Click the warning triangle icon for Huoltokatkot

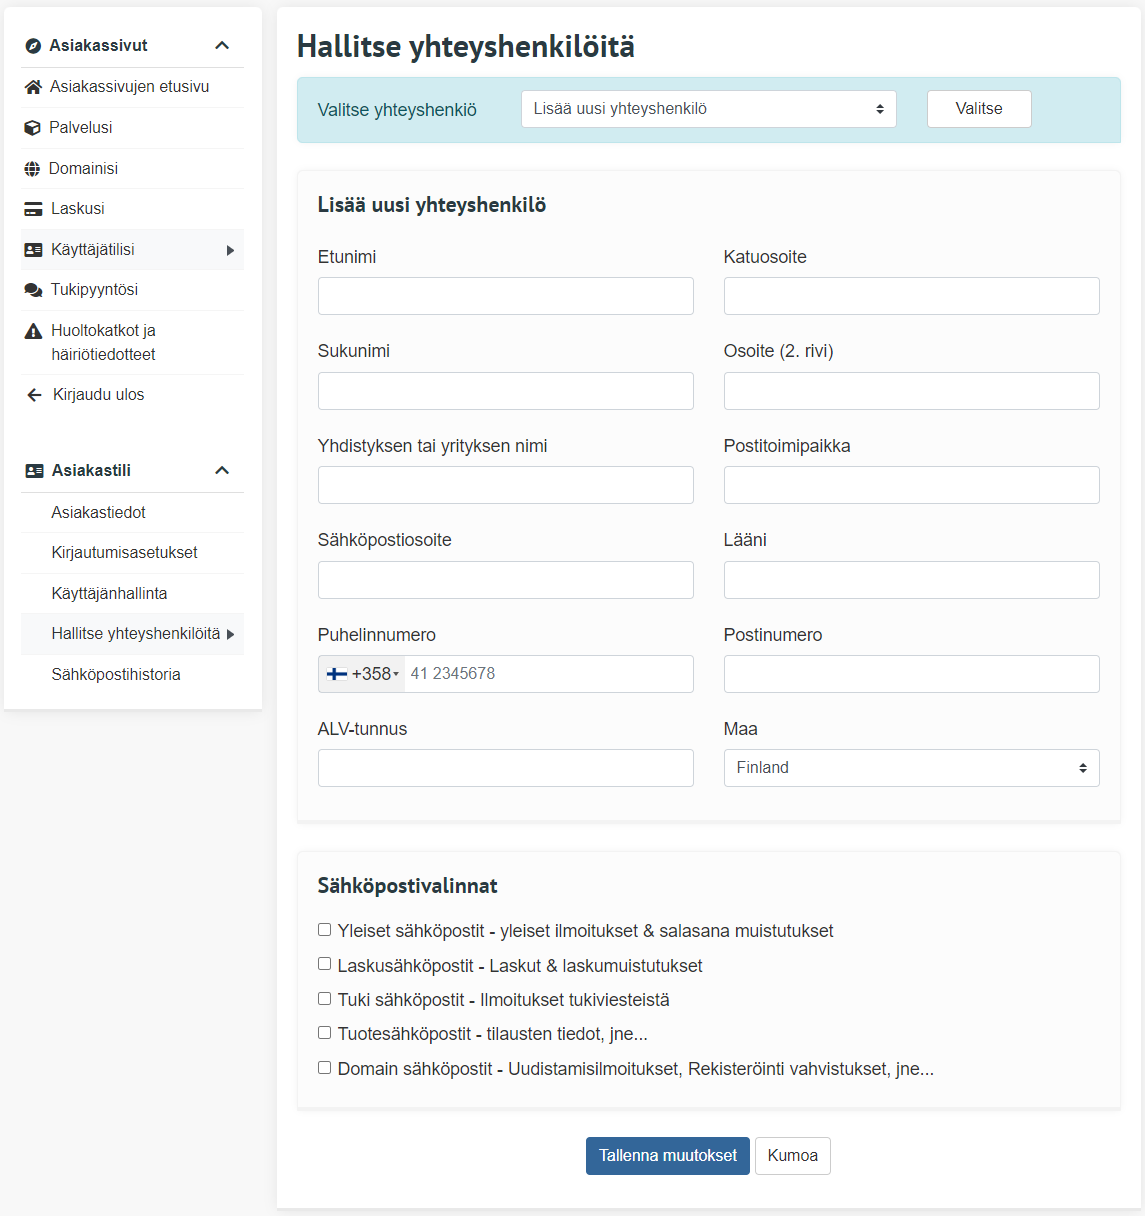[x=33, y=331]
